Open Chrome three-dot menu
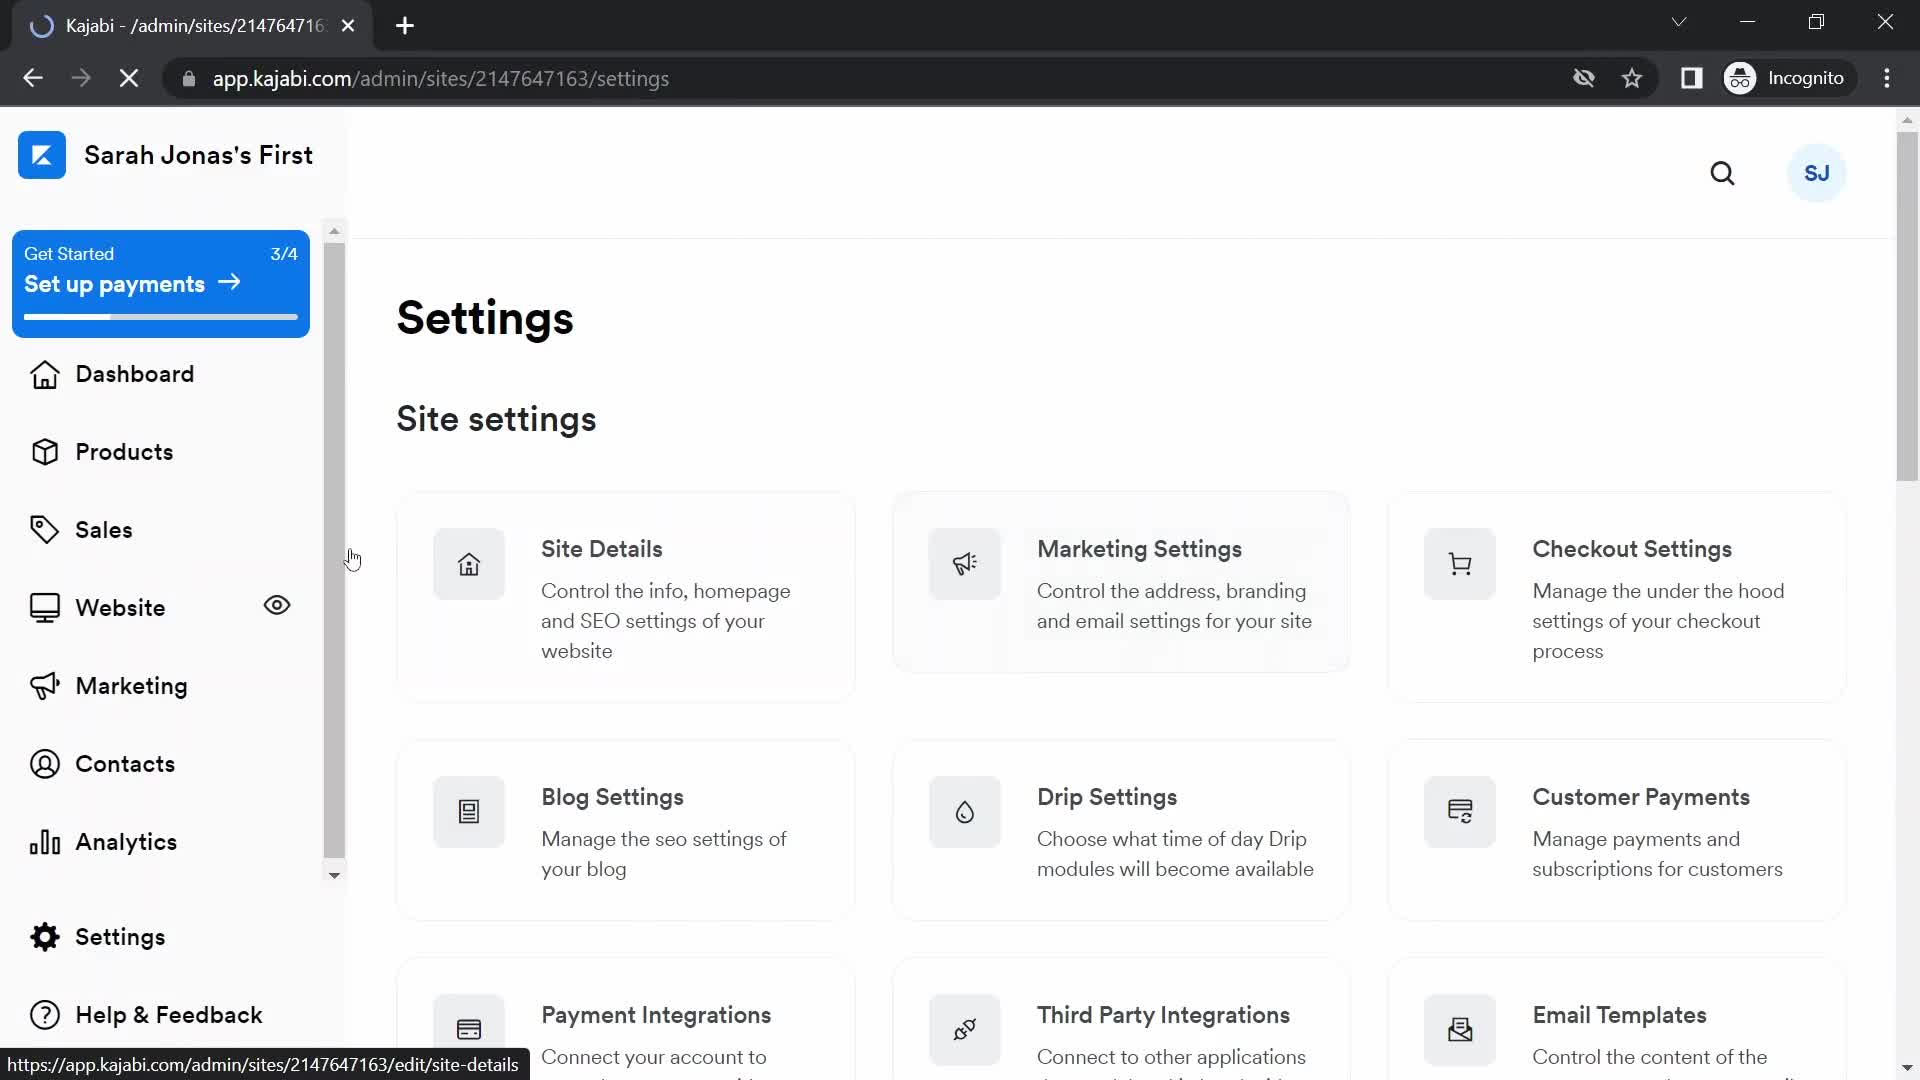The width and height of the screenshot is (1920, 1080). (1887, 78)
